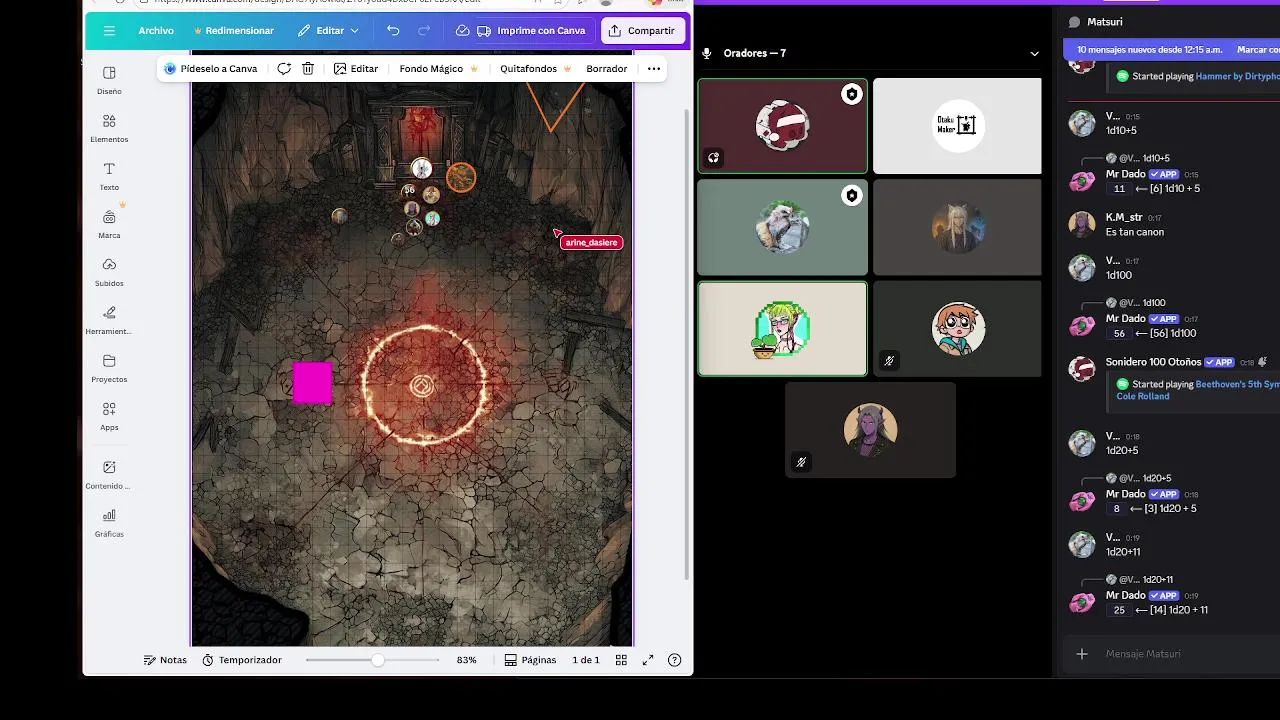
Task: Click Imprime con Canva button
Action: (532, 31)
